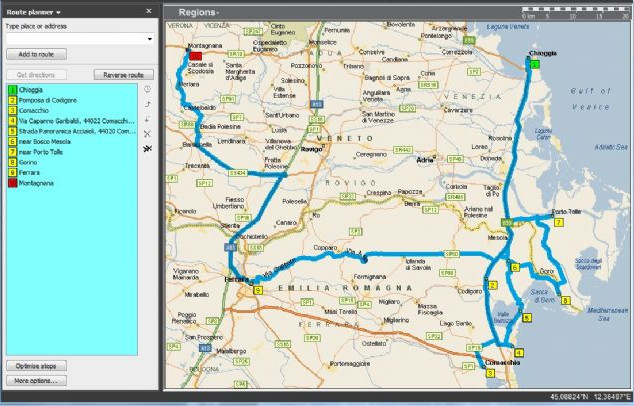This screenshot has width=634, height=406.
Task: Click yellow waypoint 9 marker near Ferrara
Action: (x=257, y=290)
